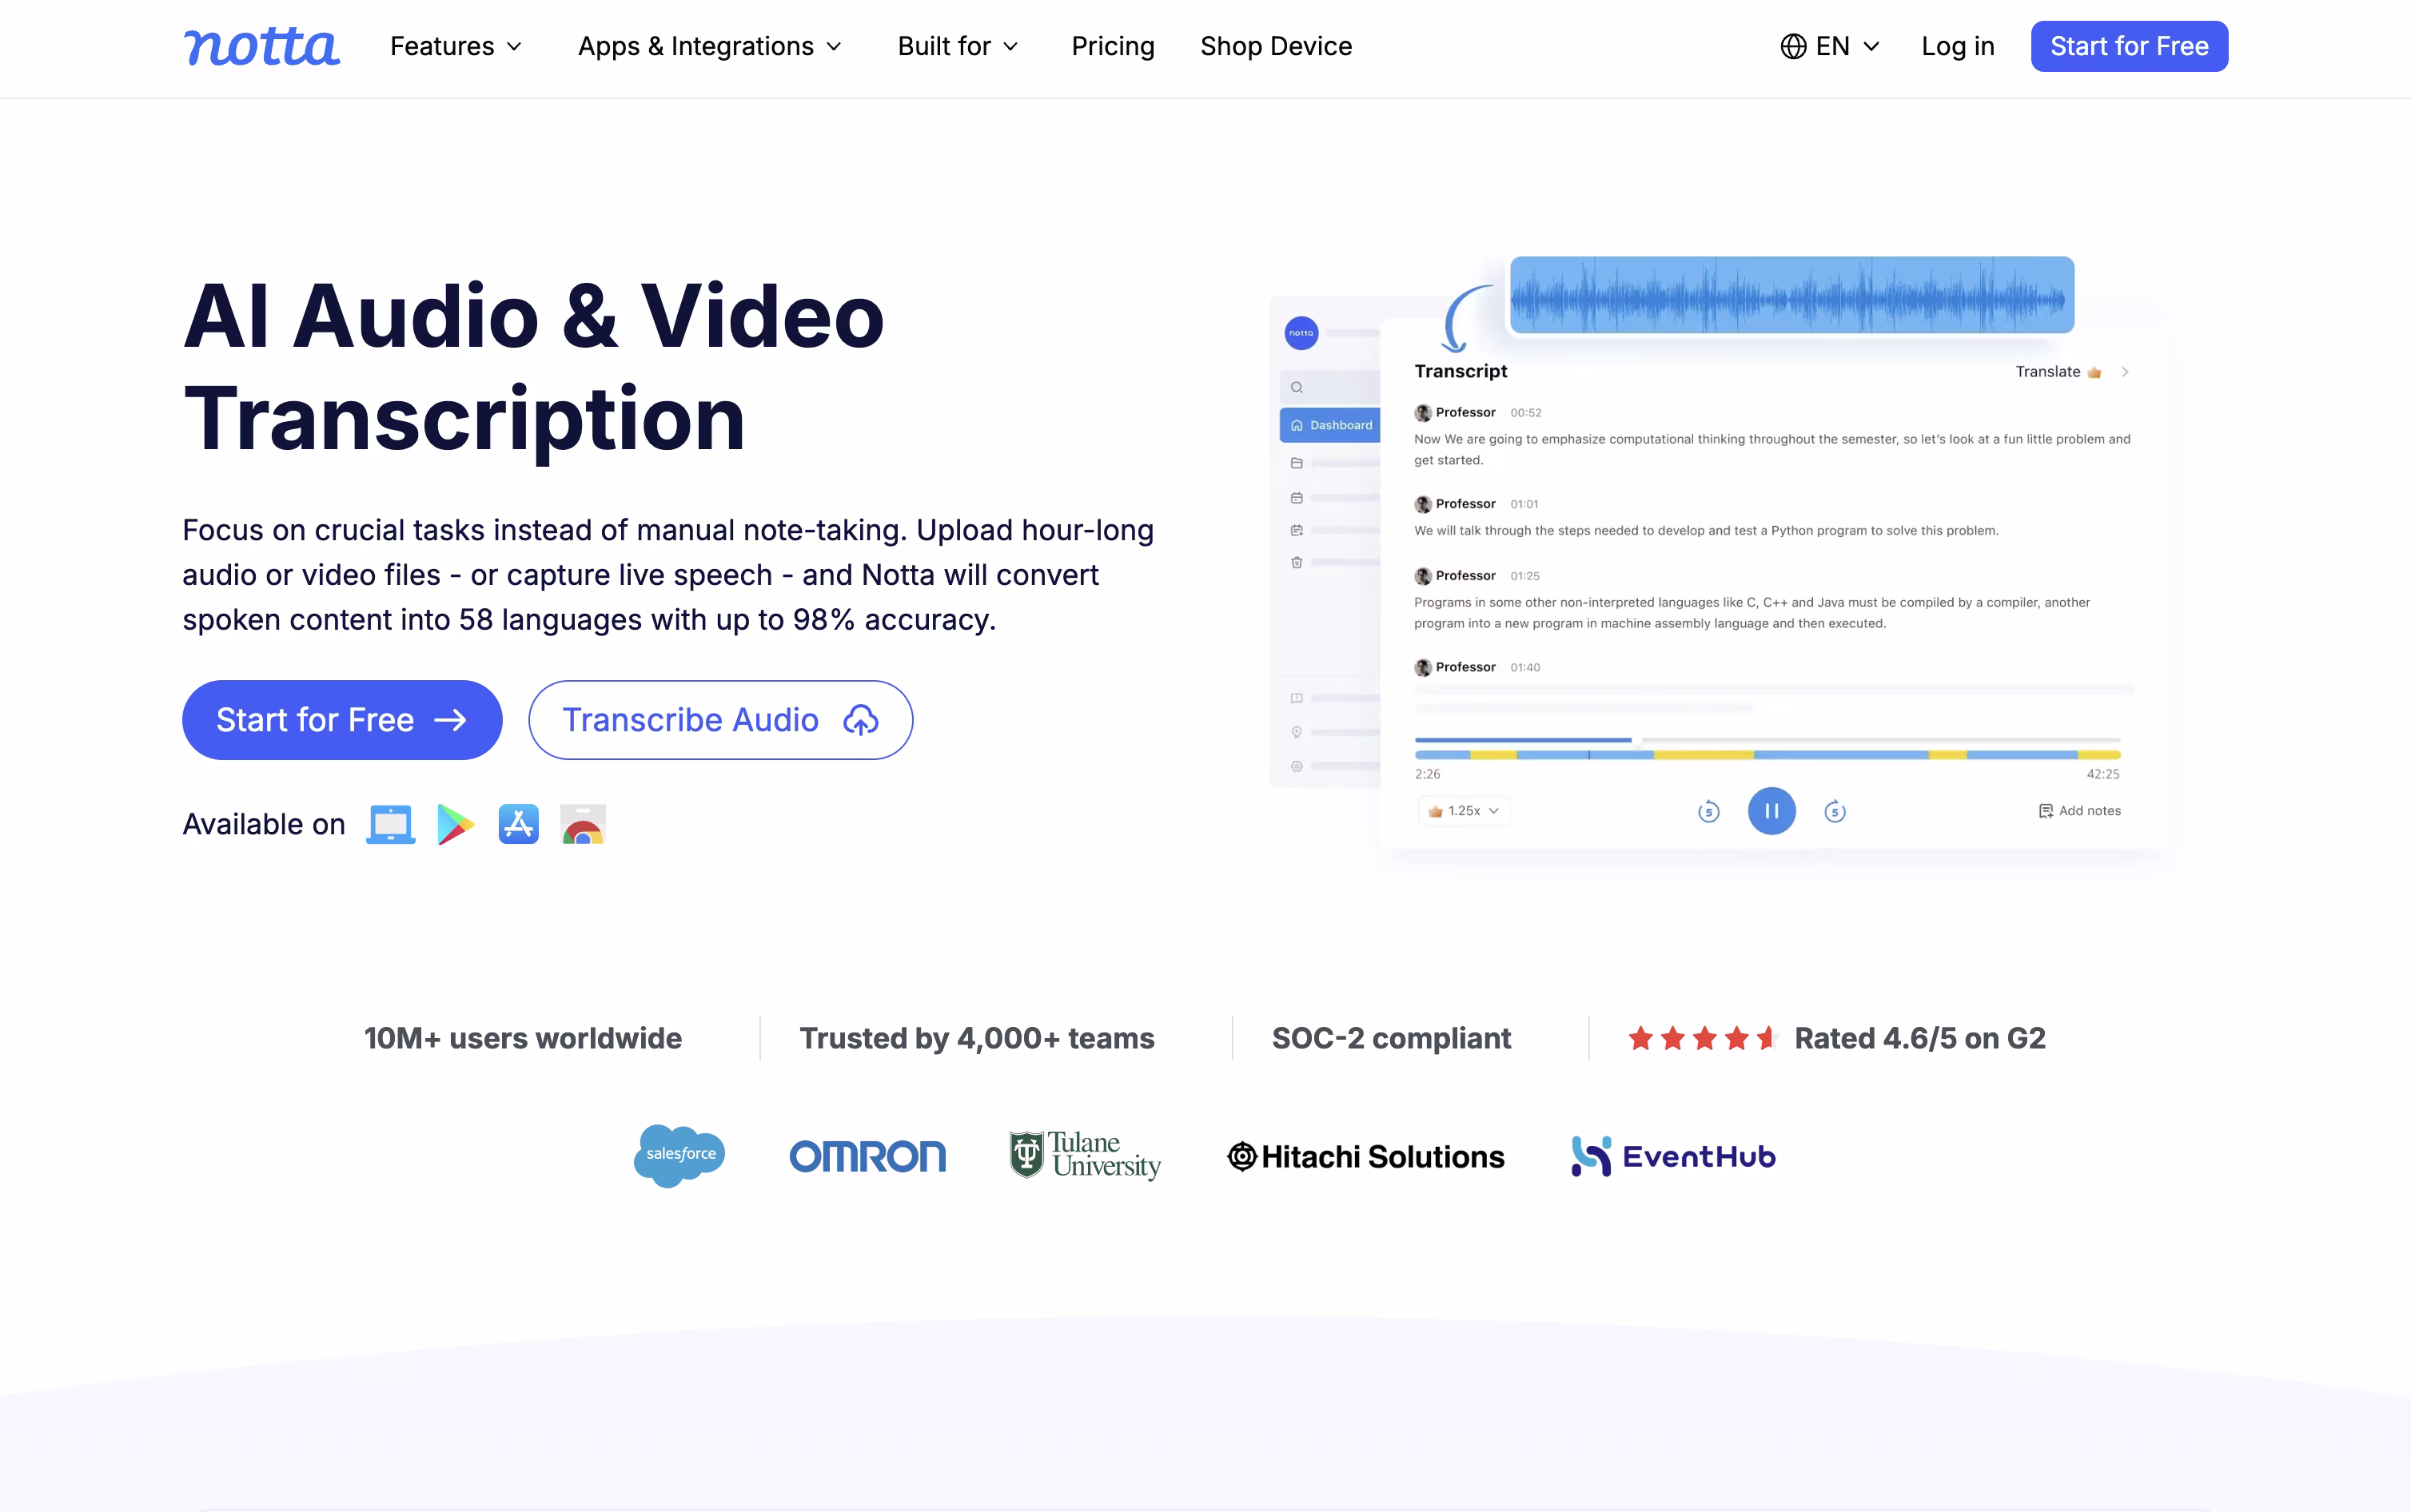Viewport: 2411px width, 1512px height.
Task: Click the chevron next to Translate
Action: [x=2125, y=372]
